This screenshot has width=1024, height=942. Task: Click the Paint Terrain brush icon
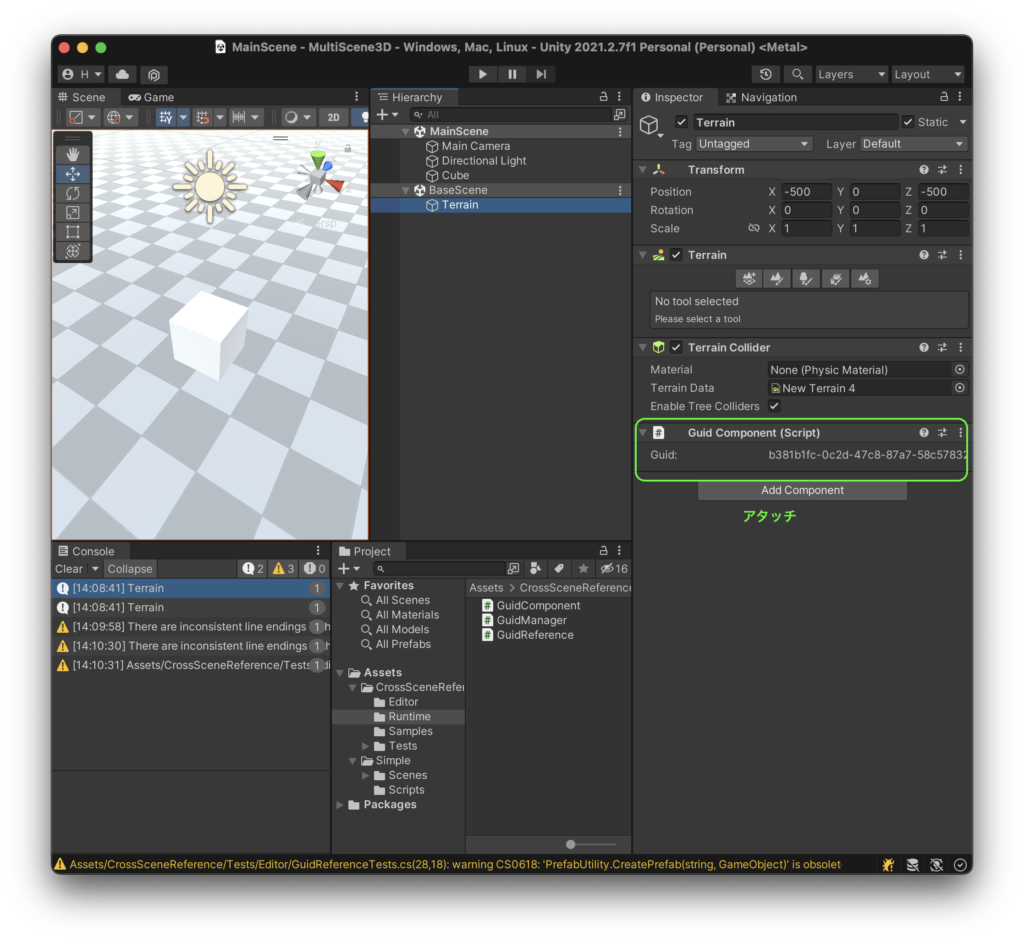(x=777, y=279)
